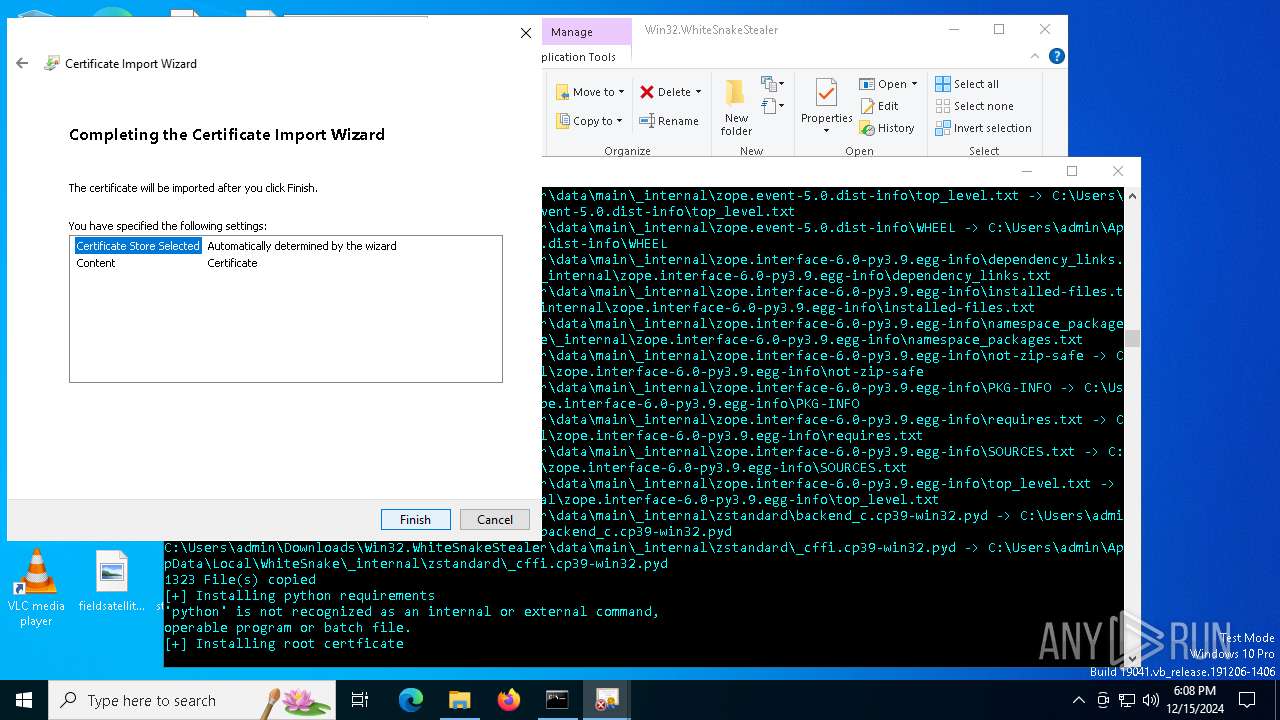Click the Properties icon in ribbon

click(x=826, y=93)
